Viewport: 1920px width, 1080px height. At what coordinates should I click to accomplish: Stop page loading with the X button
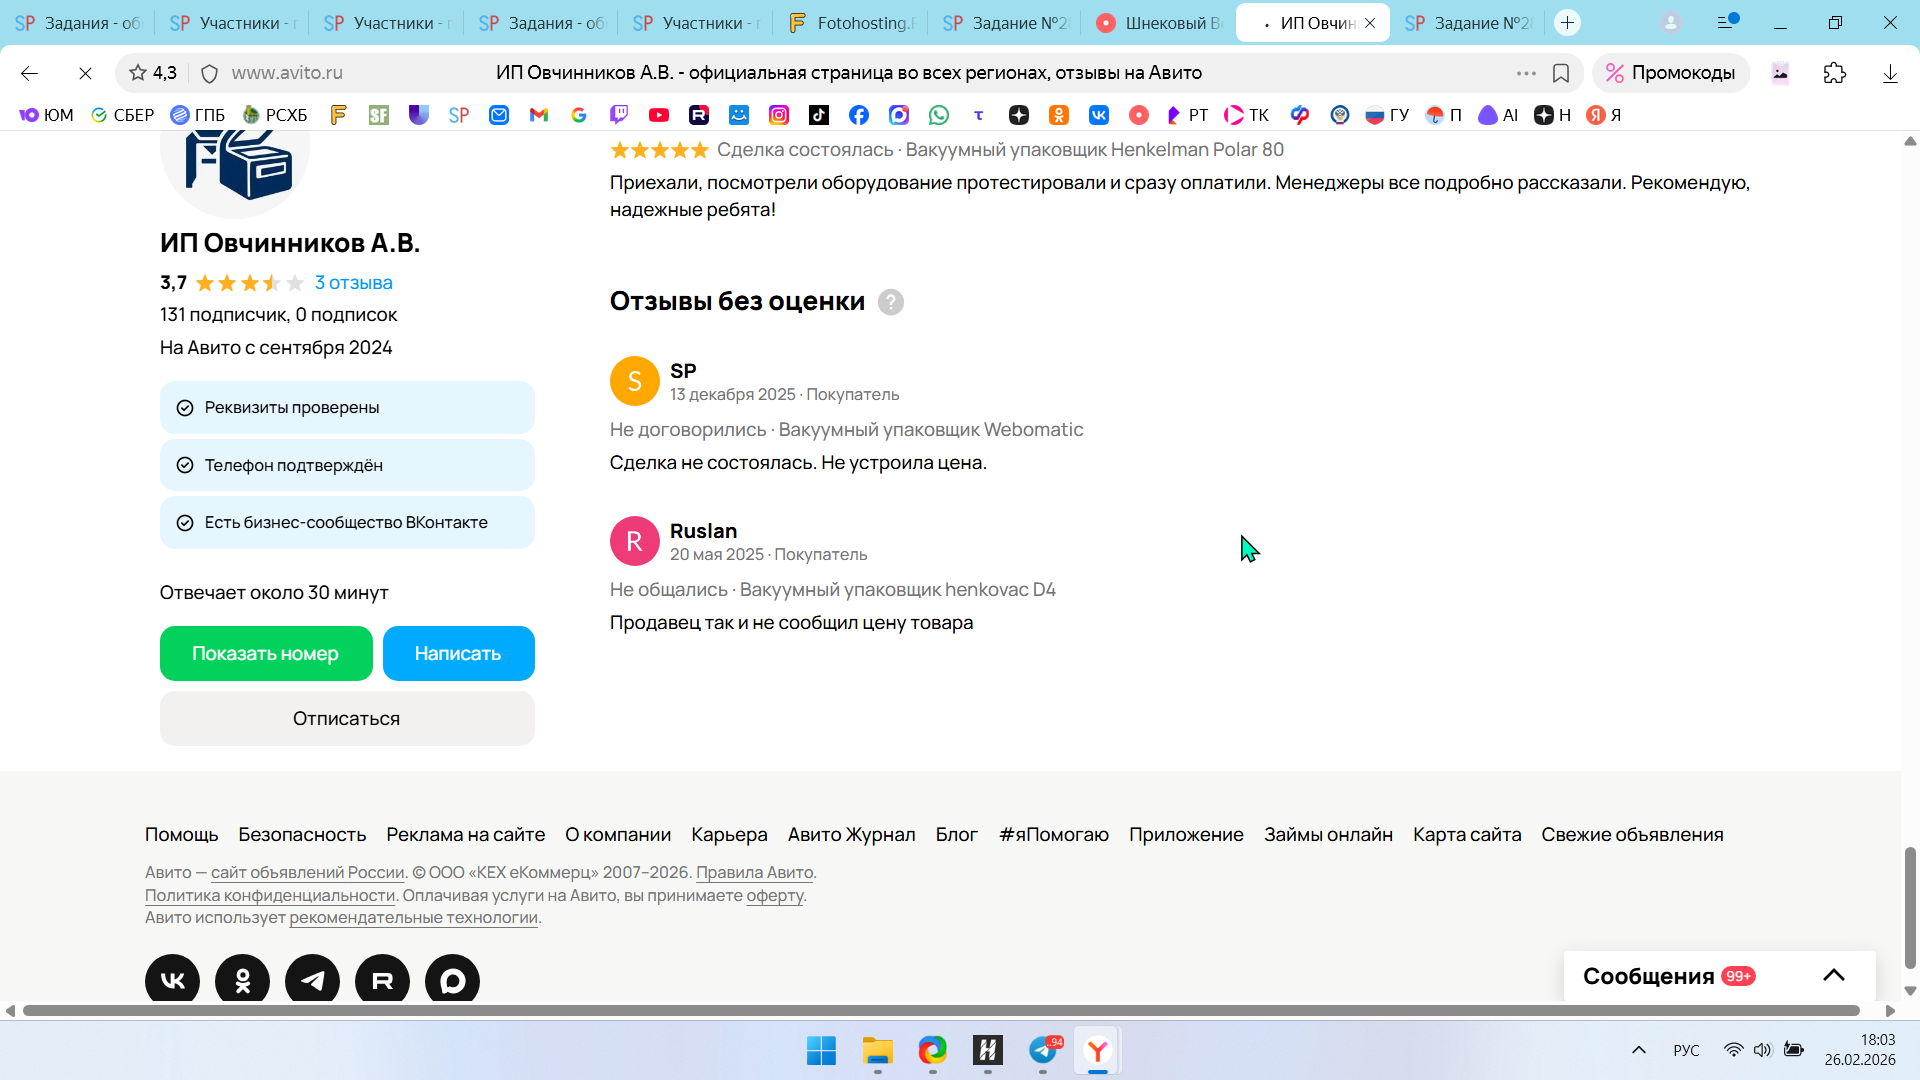tap(85, 73)
